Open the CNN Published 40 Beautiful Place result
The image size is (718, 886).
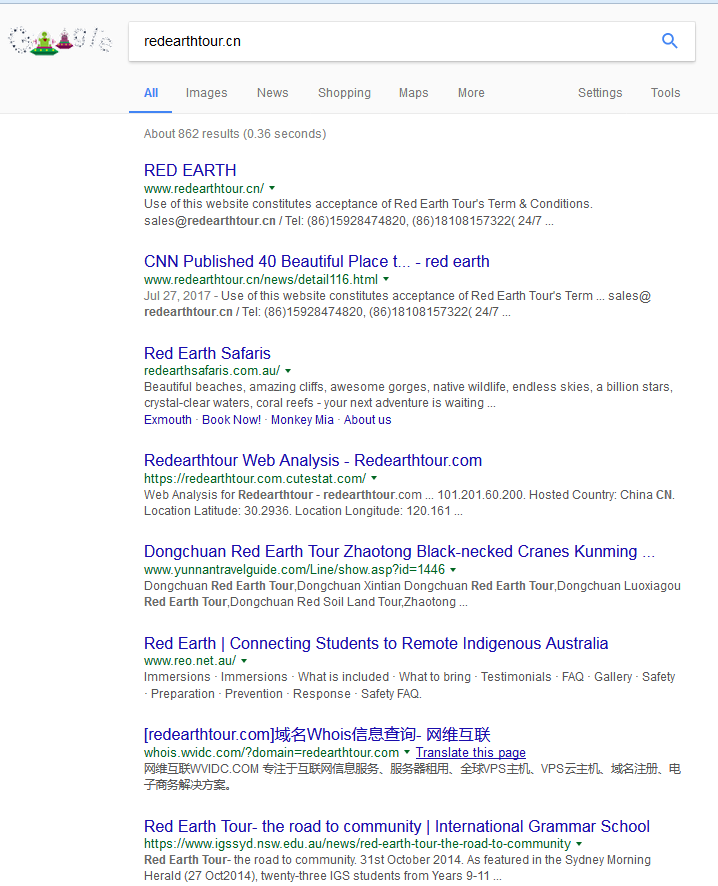[x=317, y=262]
